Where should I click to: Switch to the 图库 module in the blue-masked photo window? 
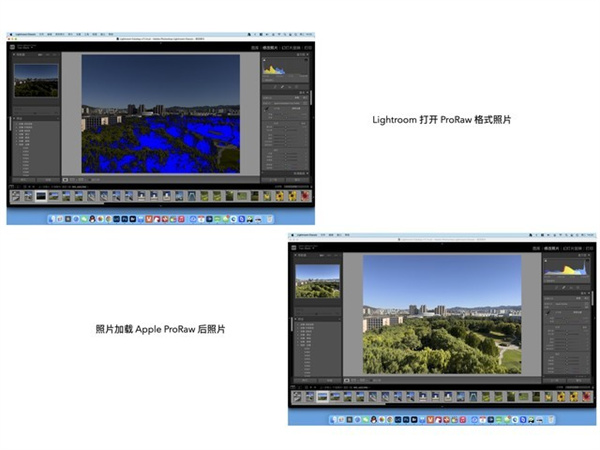click(255, 47)
